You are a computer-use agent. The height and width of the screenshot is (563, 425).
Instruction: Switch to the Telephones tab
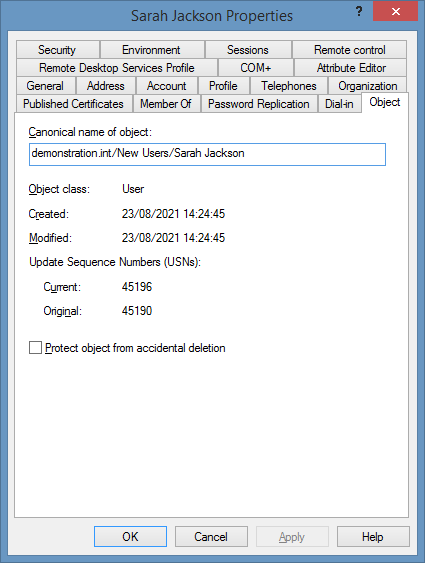point(289,85)
